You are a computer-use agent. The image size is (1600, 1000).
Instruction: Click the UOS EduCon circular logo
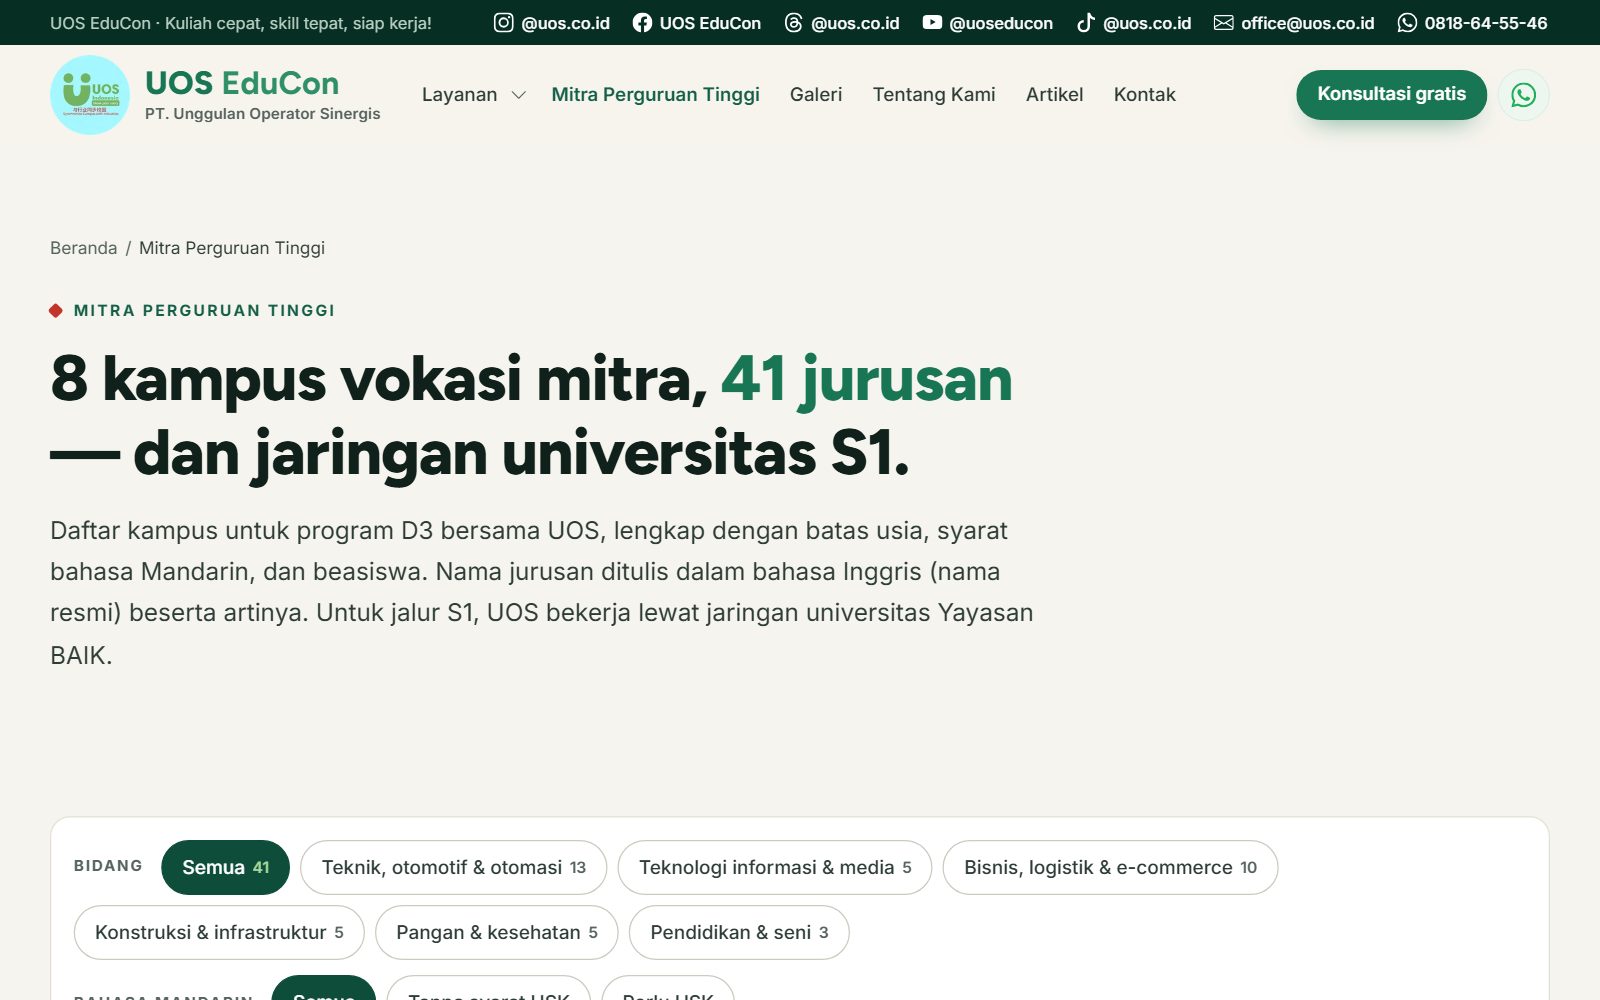pyautogui.click(x=90, y=95)
